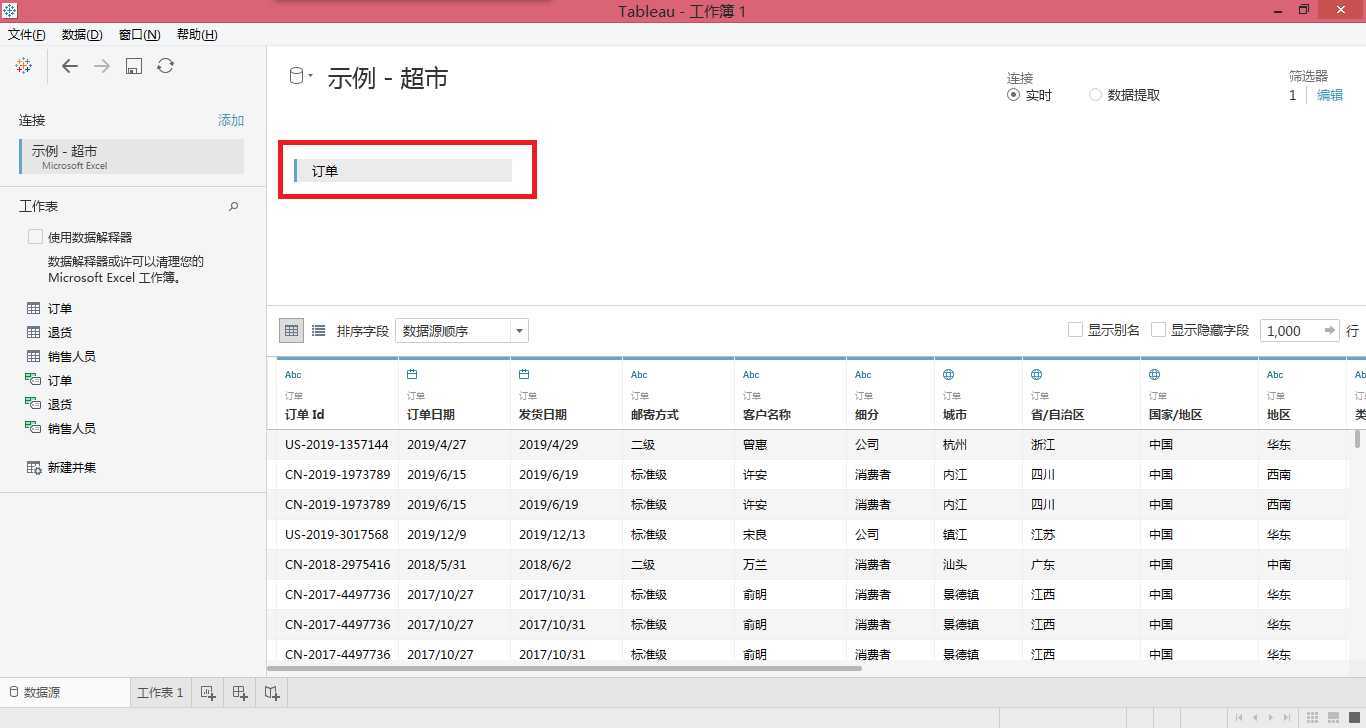Select the first 退货 sheet in list
The height and width of the screenshot is (728, 1366).
coord(60,332)
